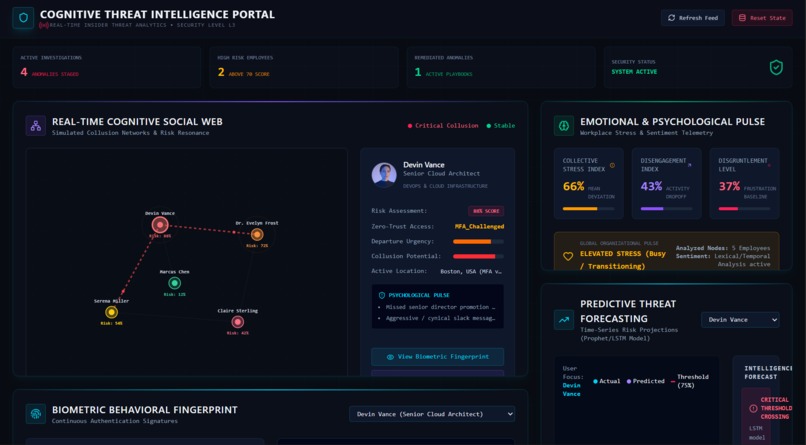
Task: Select the Serena Miller node
Action: click(112, 312)
